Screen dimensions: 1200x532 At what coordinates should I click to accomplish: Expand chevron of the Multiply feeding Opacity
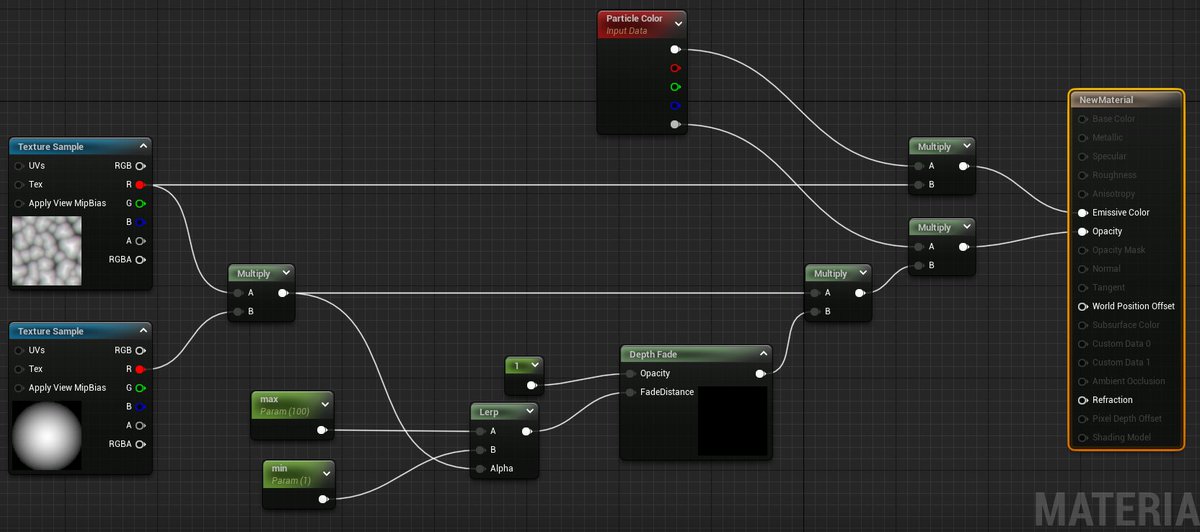(x=966, y=228)
